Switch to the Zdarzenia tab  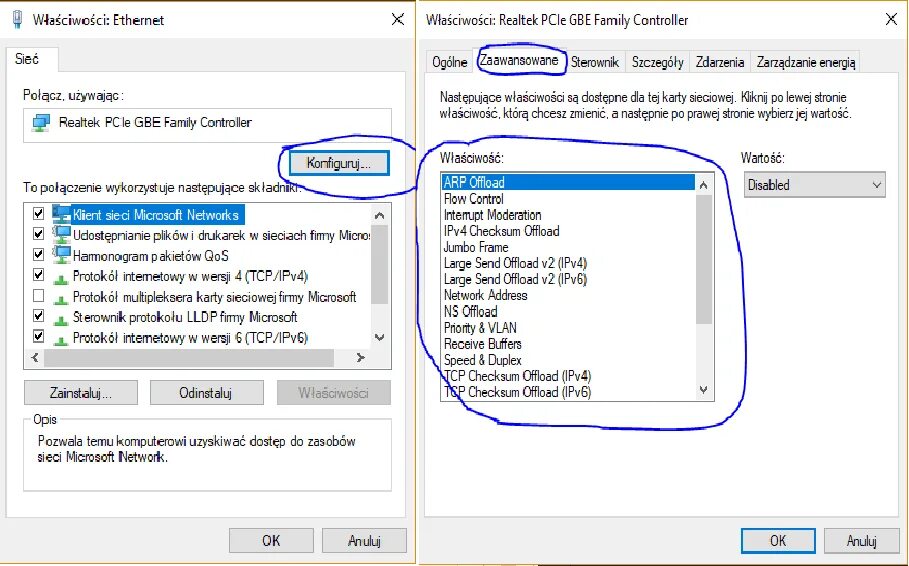click(719, 62)
